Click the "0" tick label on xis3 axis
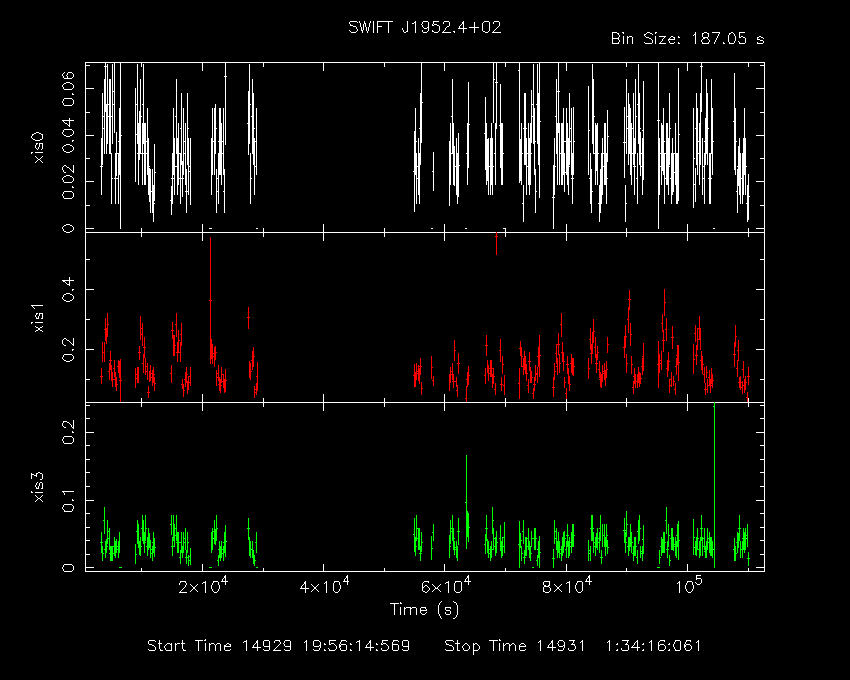Image resolution: width=850 pixels, height=680 pixels. pyautogui.click(x=68, y=568)
